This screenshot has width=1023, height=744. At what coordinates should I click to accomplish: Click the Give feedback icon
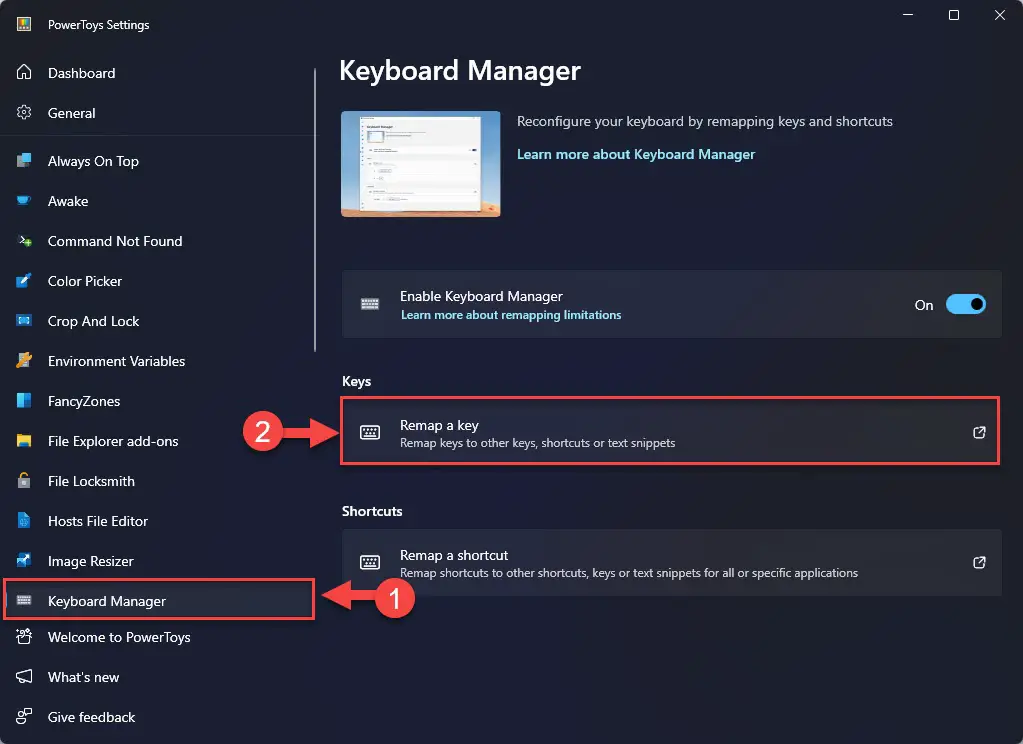tap(24, 717)
